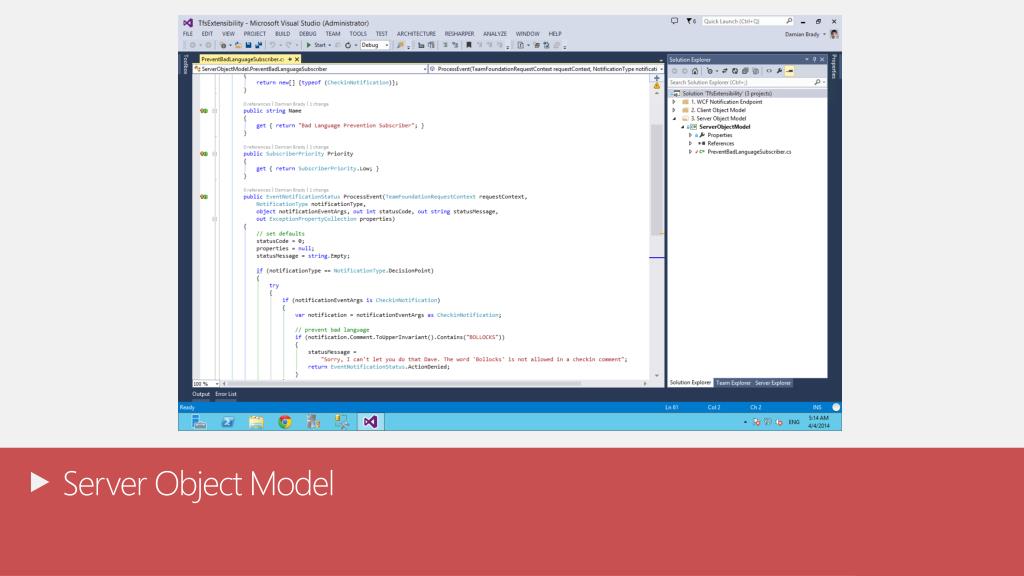
Task: Click the Visual Studio taskbar icon
Action: (370, 422)
